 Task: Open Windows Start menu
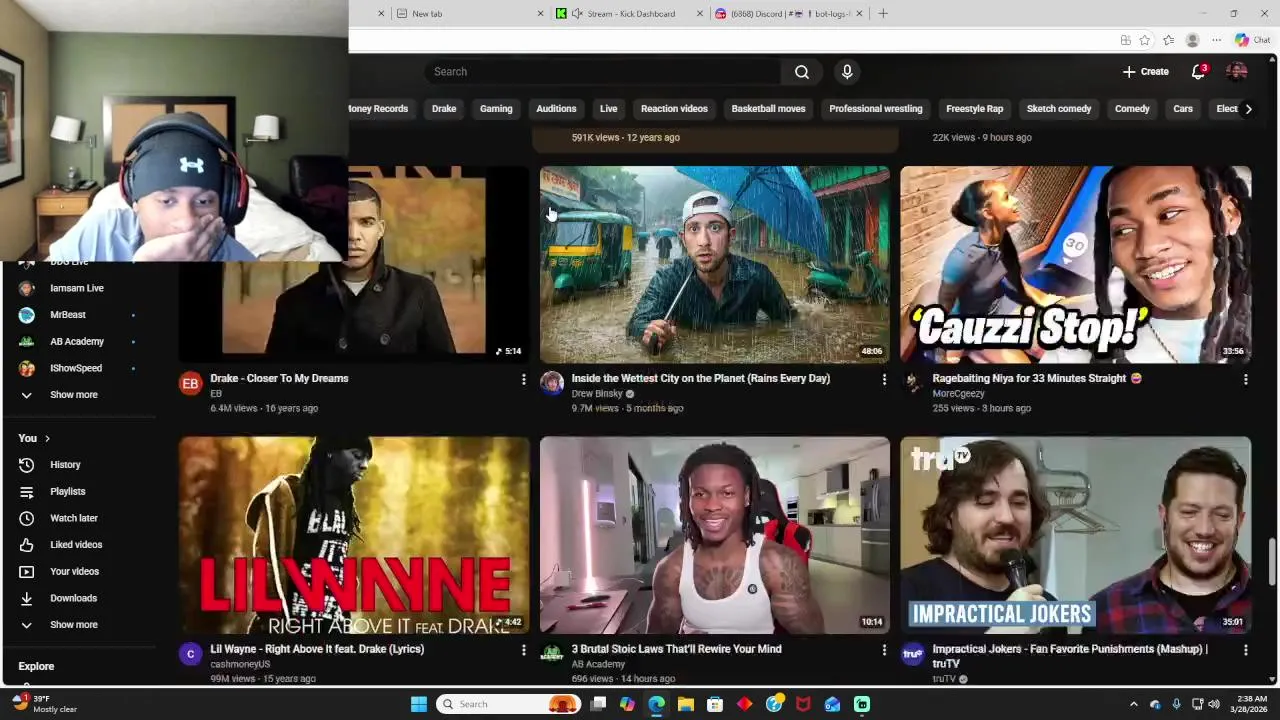coord(419,704)
